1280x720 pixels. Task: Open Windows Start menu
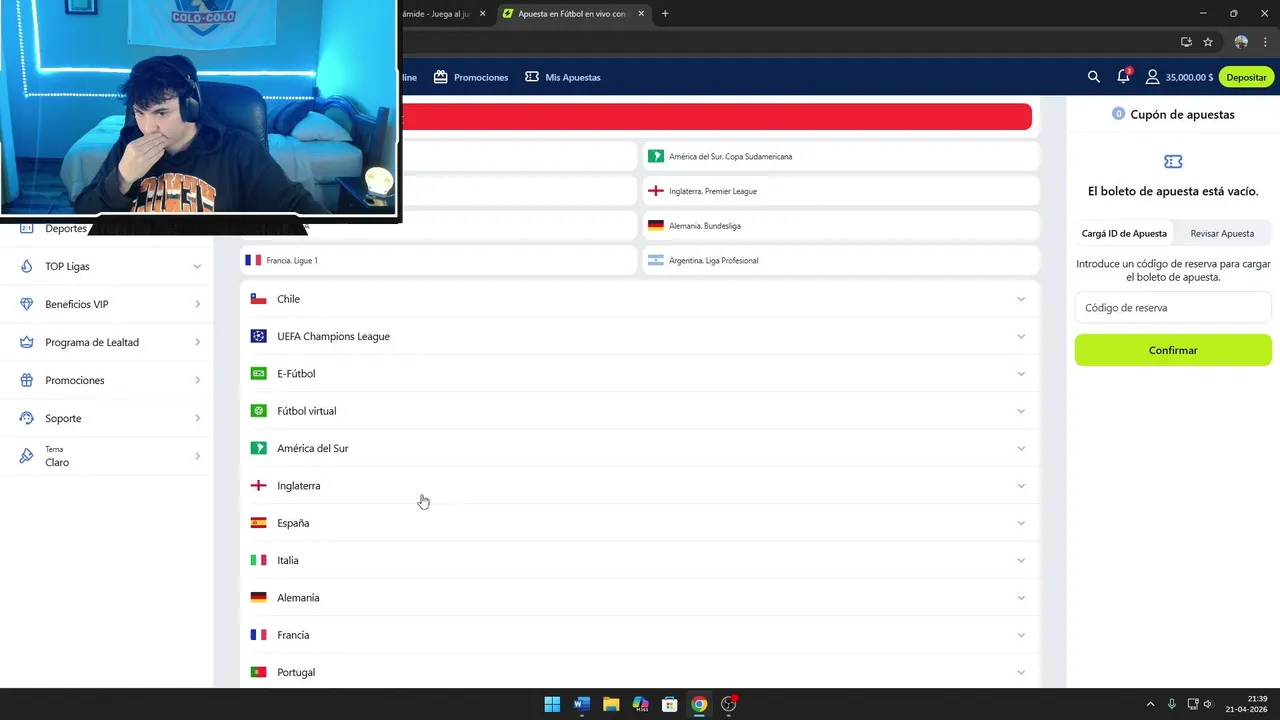coord(552,704)
